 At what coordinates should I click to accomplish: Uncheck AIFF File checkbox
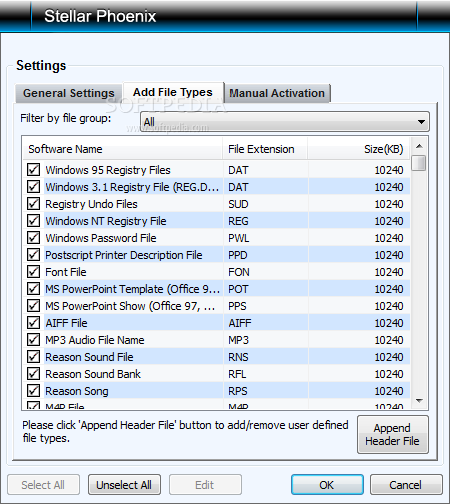point(33,323)
